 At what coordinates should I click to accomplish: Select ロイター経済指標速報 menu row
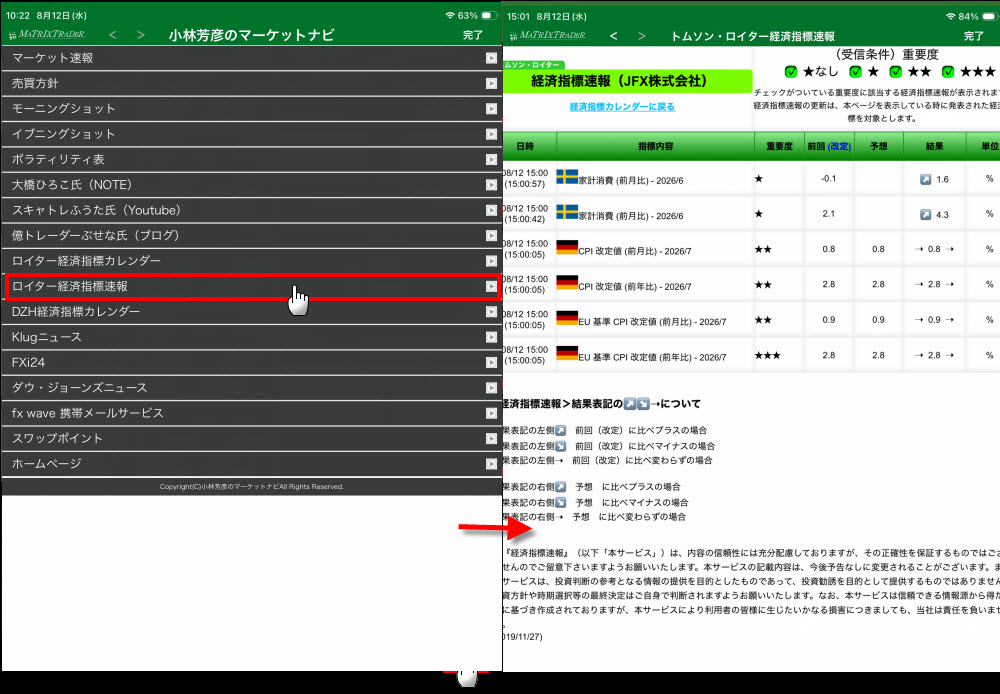[x=251, y=286]
